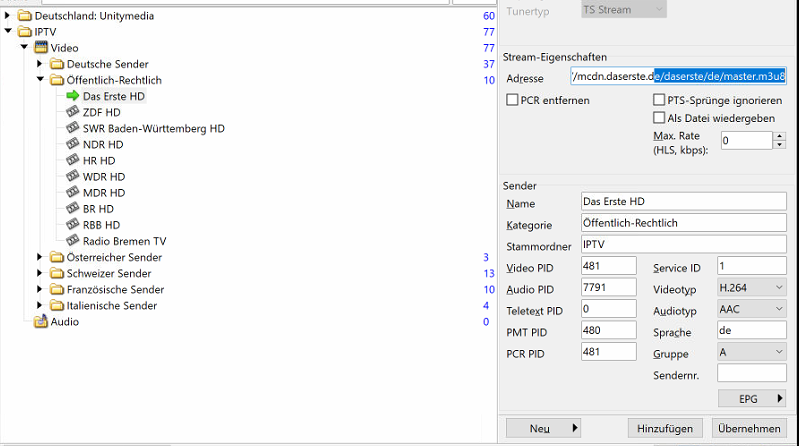Click the green arrow icon beside Das Erste HD

(73, 96)
